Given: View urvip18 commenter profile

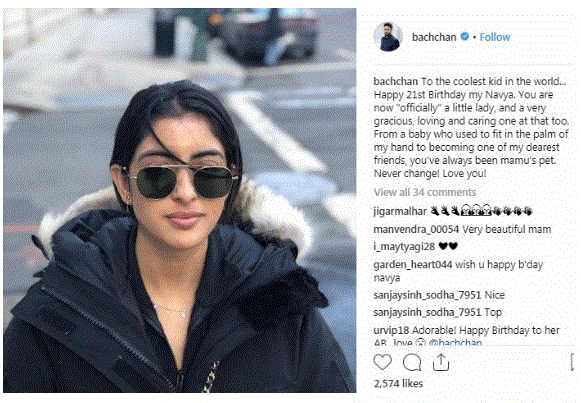Looking at the screenshot, I should pyautogui.click(x=391, y=330).
